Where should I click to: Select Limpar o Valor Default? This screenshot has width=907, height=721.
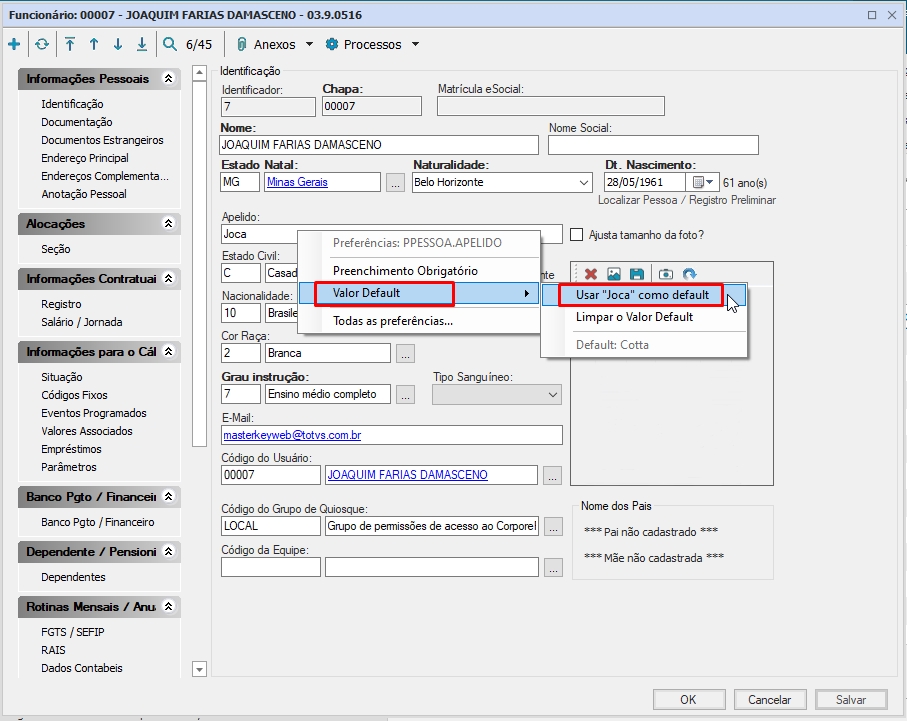(643, 317)
